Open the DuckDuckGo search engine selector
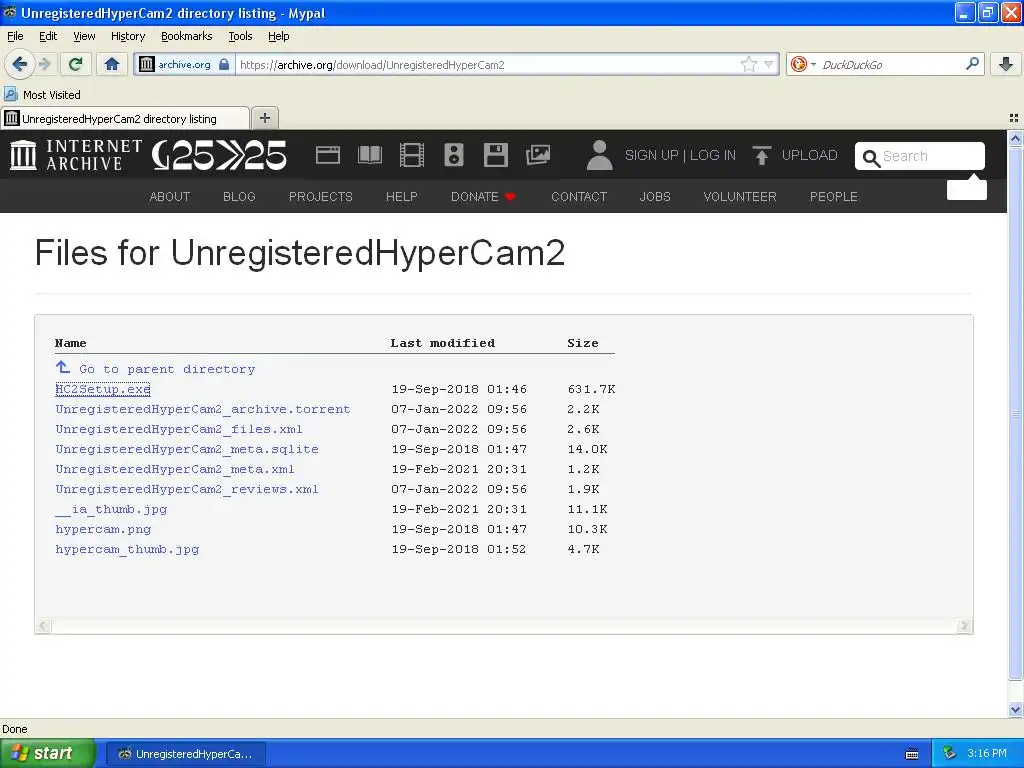The image size is (1024, 768). (x=803, y=64)
